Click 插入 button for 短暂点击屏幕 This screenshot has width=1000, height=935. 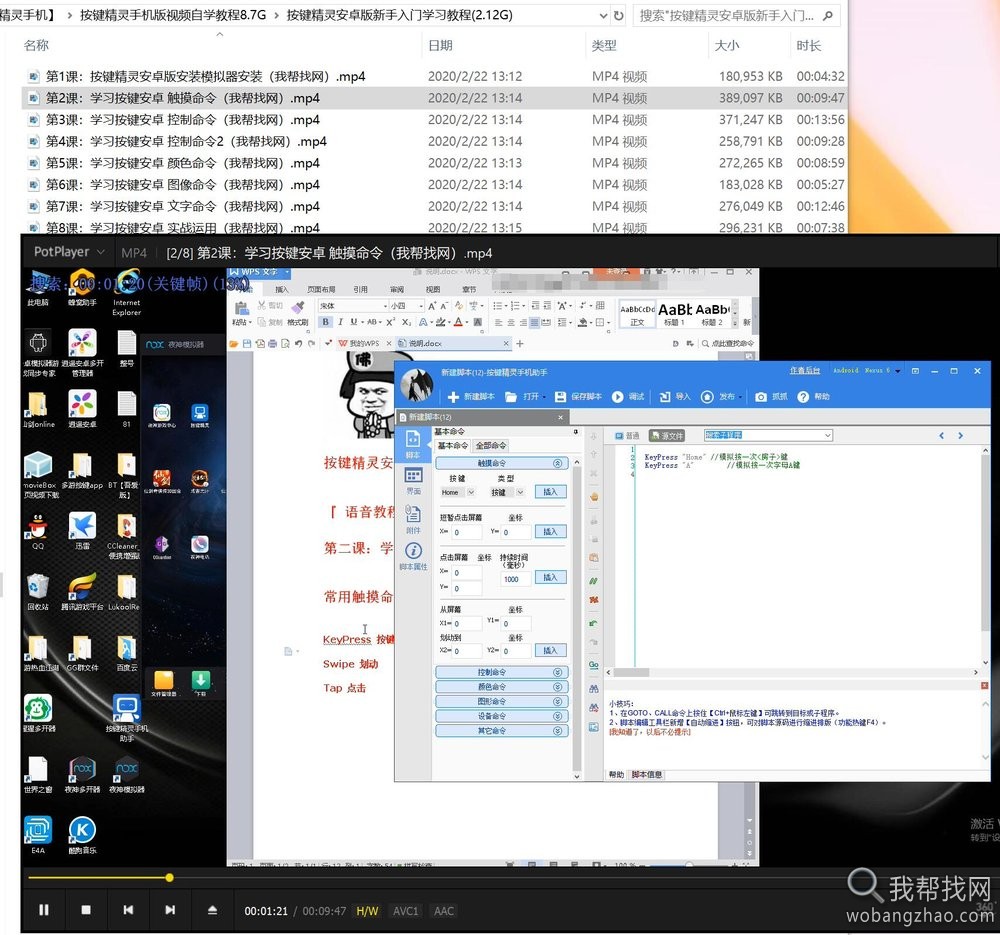point(550,531)
